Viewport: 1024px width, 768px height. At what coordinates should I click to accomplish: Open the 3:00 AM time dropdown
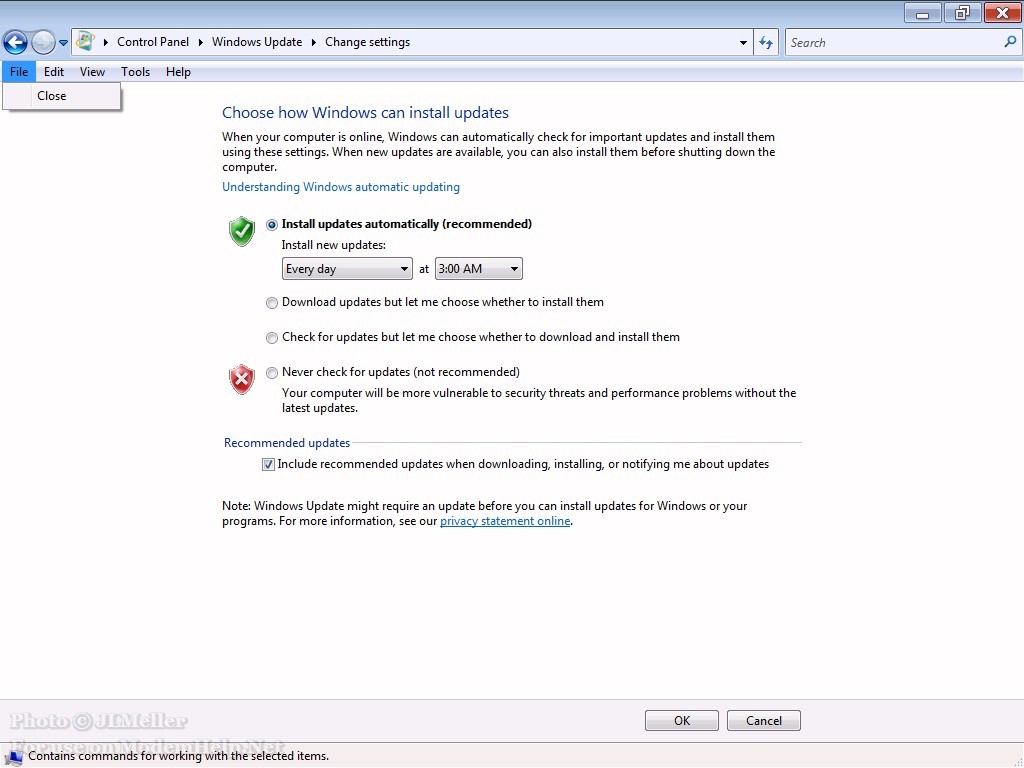pos(479,269)
